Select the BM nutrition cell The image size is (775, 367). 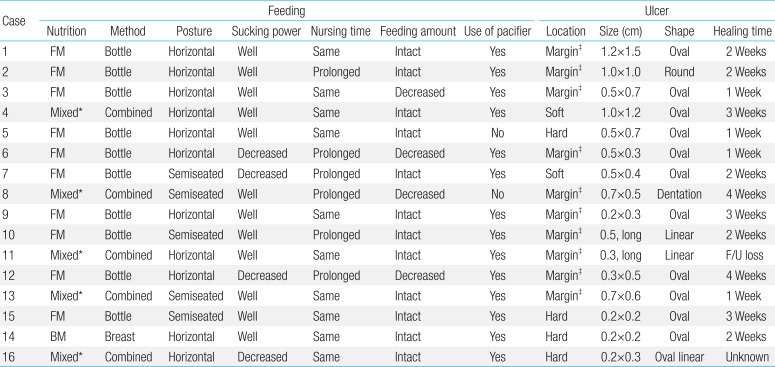(58, 337)
